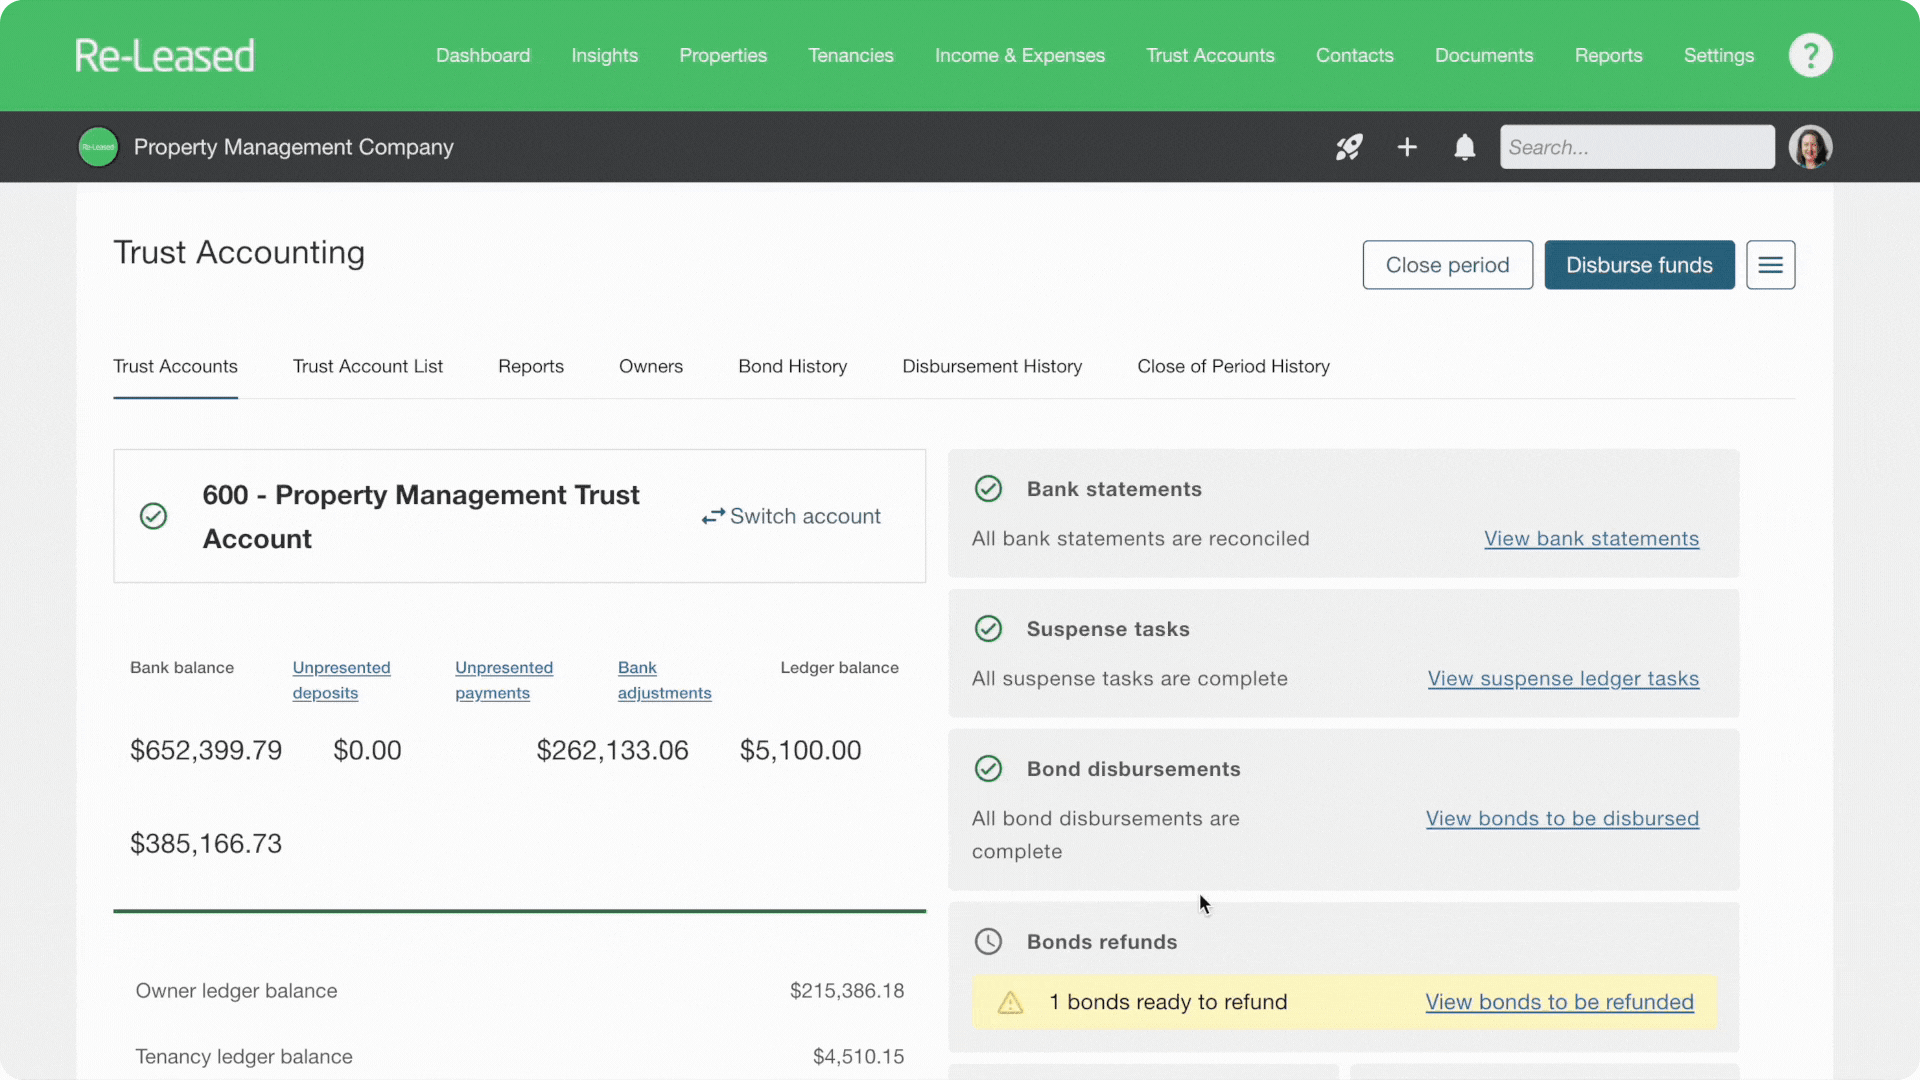Click the $5,100.00 amount
This screenshot has height=1080, width=1920.
click(800, 751)
